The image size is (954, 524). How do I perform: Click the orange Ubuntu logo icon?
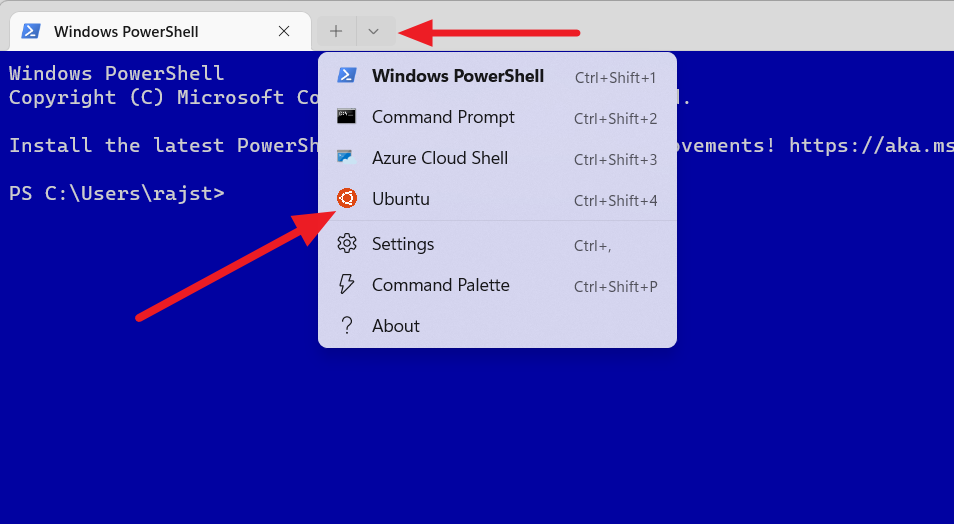pos(347,198)
